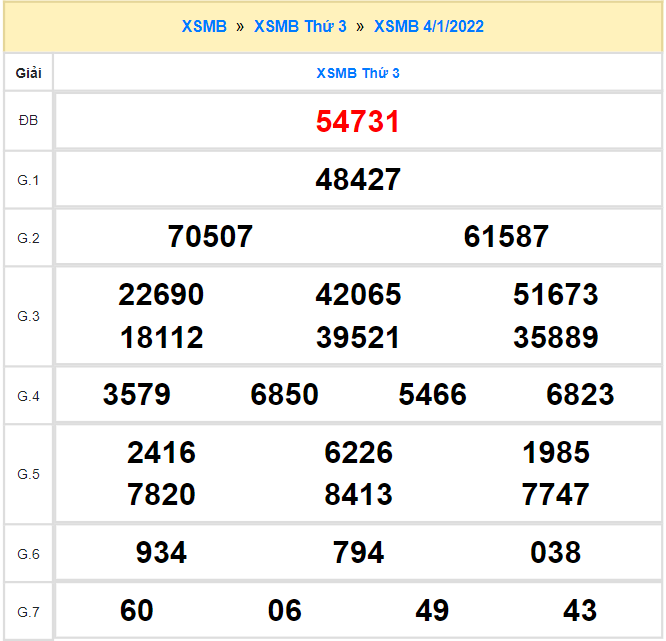The image size is (666, 641).
Task: Select the G.2 number 70507
Action: [x=211, y=237]
